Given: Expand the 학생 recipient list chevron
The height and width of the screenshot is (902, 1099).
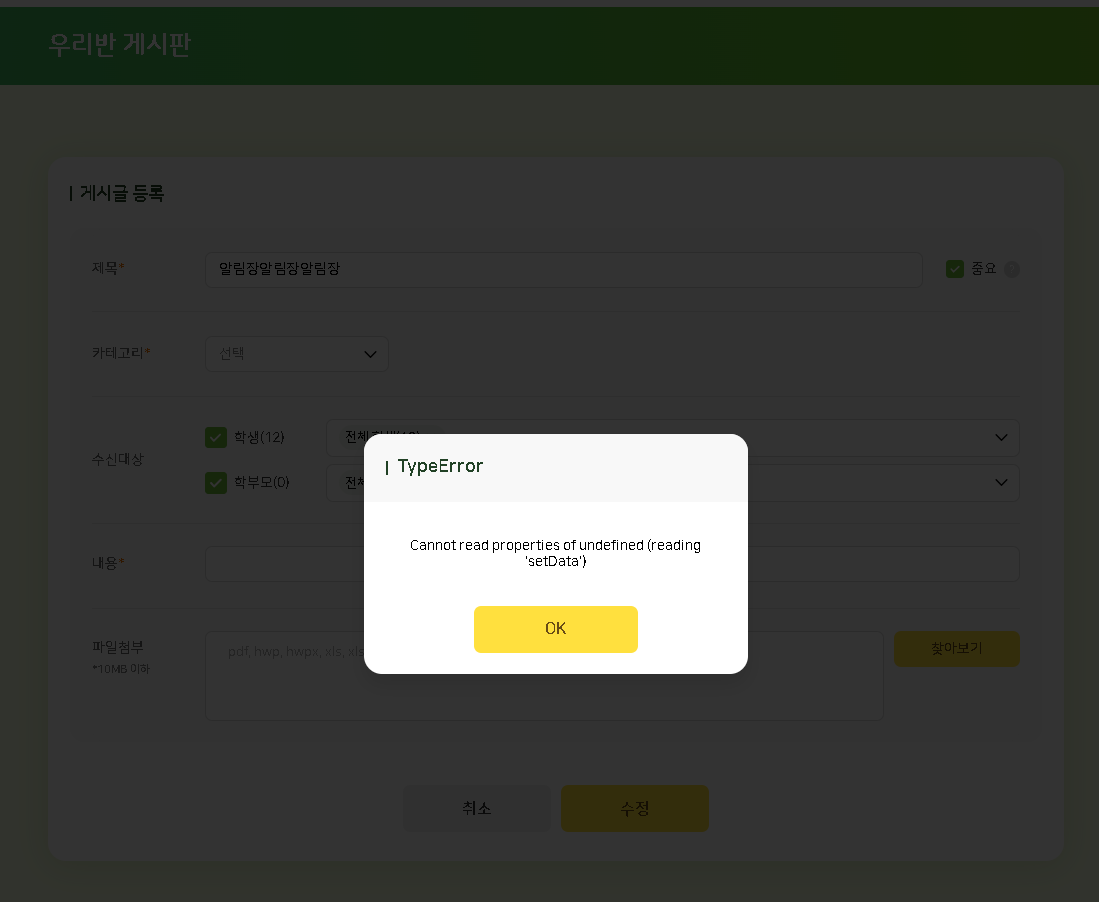Looking at the screenshot, I should [1001, 438].
